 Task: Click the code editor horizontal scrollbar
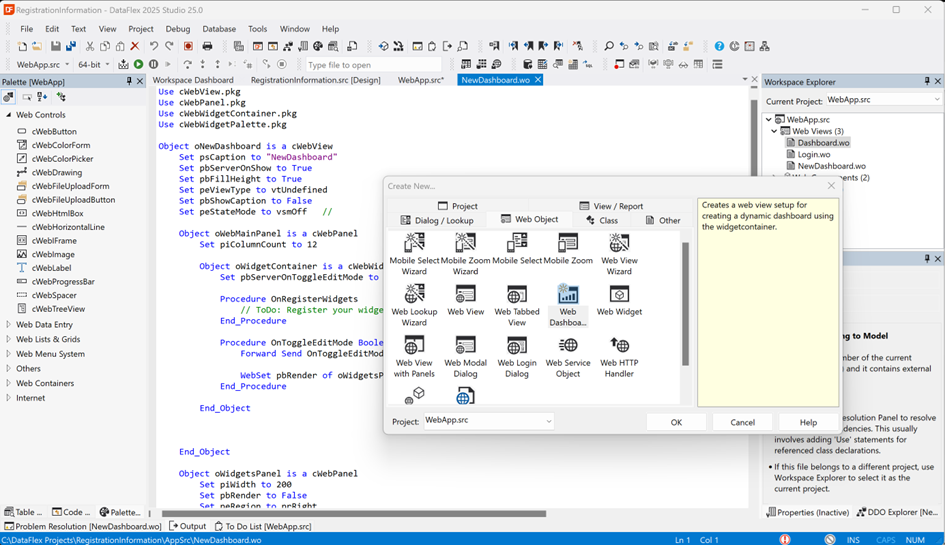click(354, 514)
